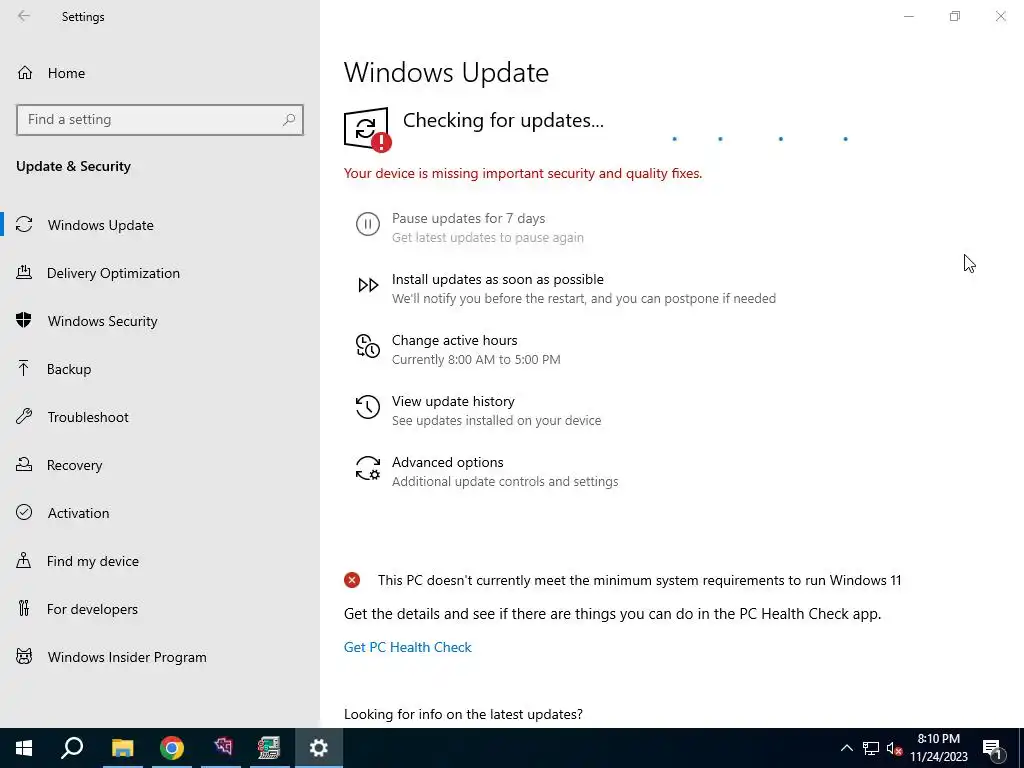Viewport: 1024px width, 768px height.
Task: Focus the Find a setting search box
Action: (x=160, y=120)
